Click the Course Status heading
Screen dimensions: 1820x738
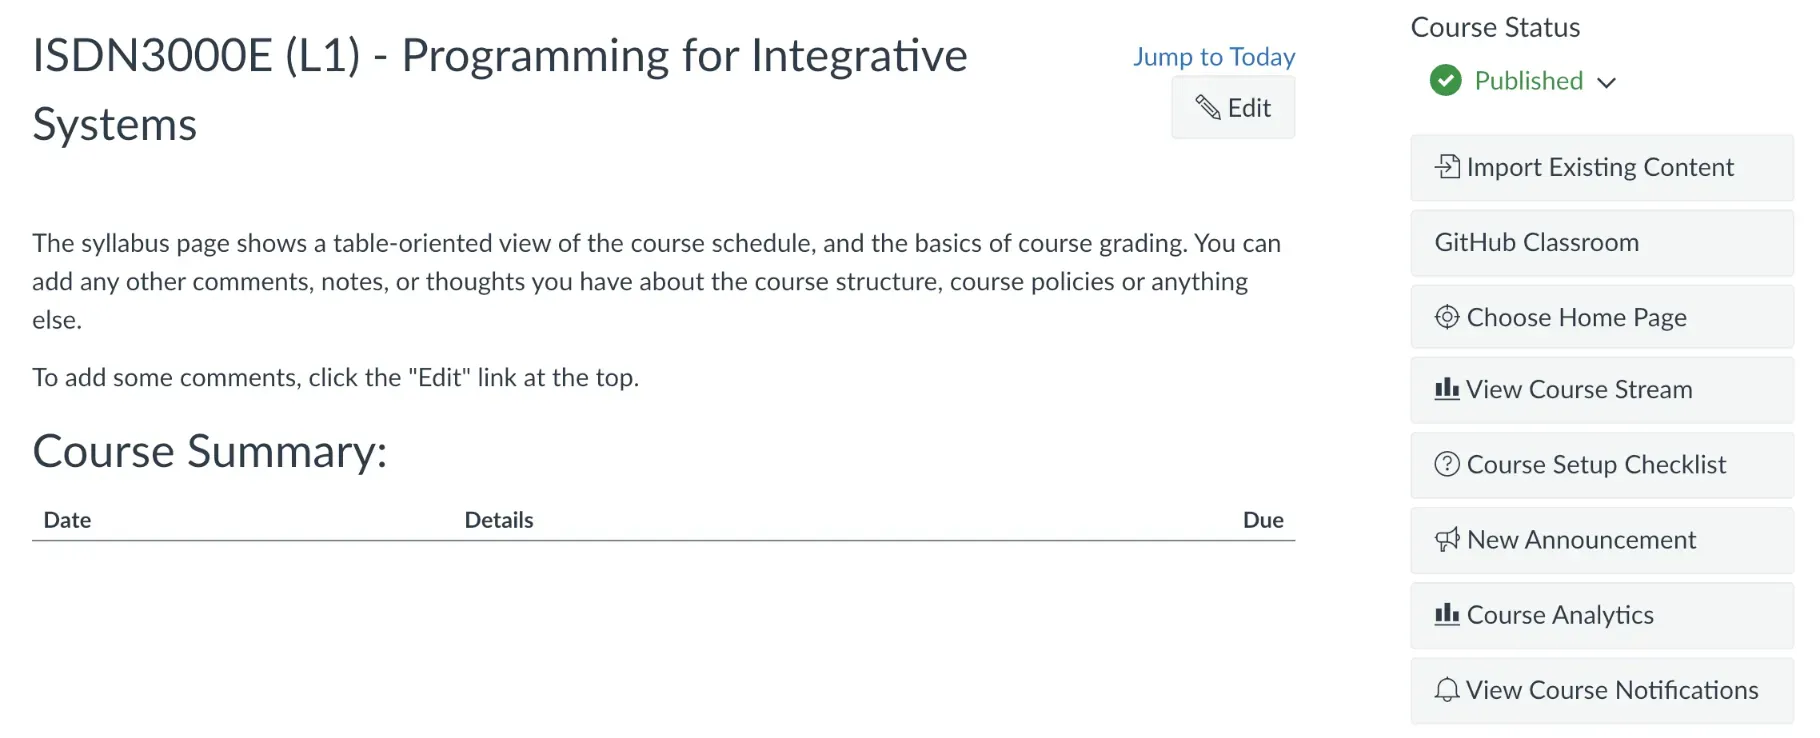coord(1494,27)
